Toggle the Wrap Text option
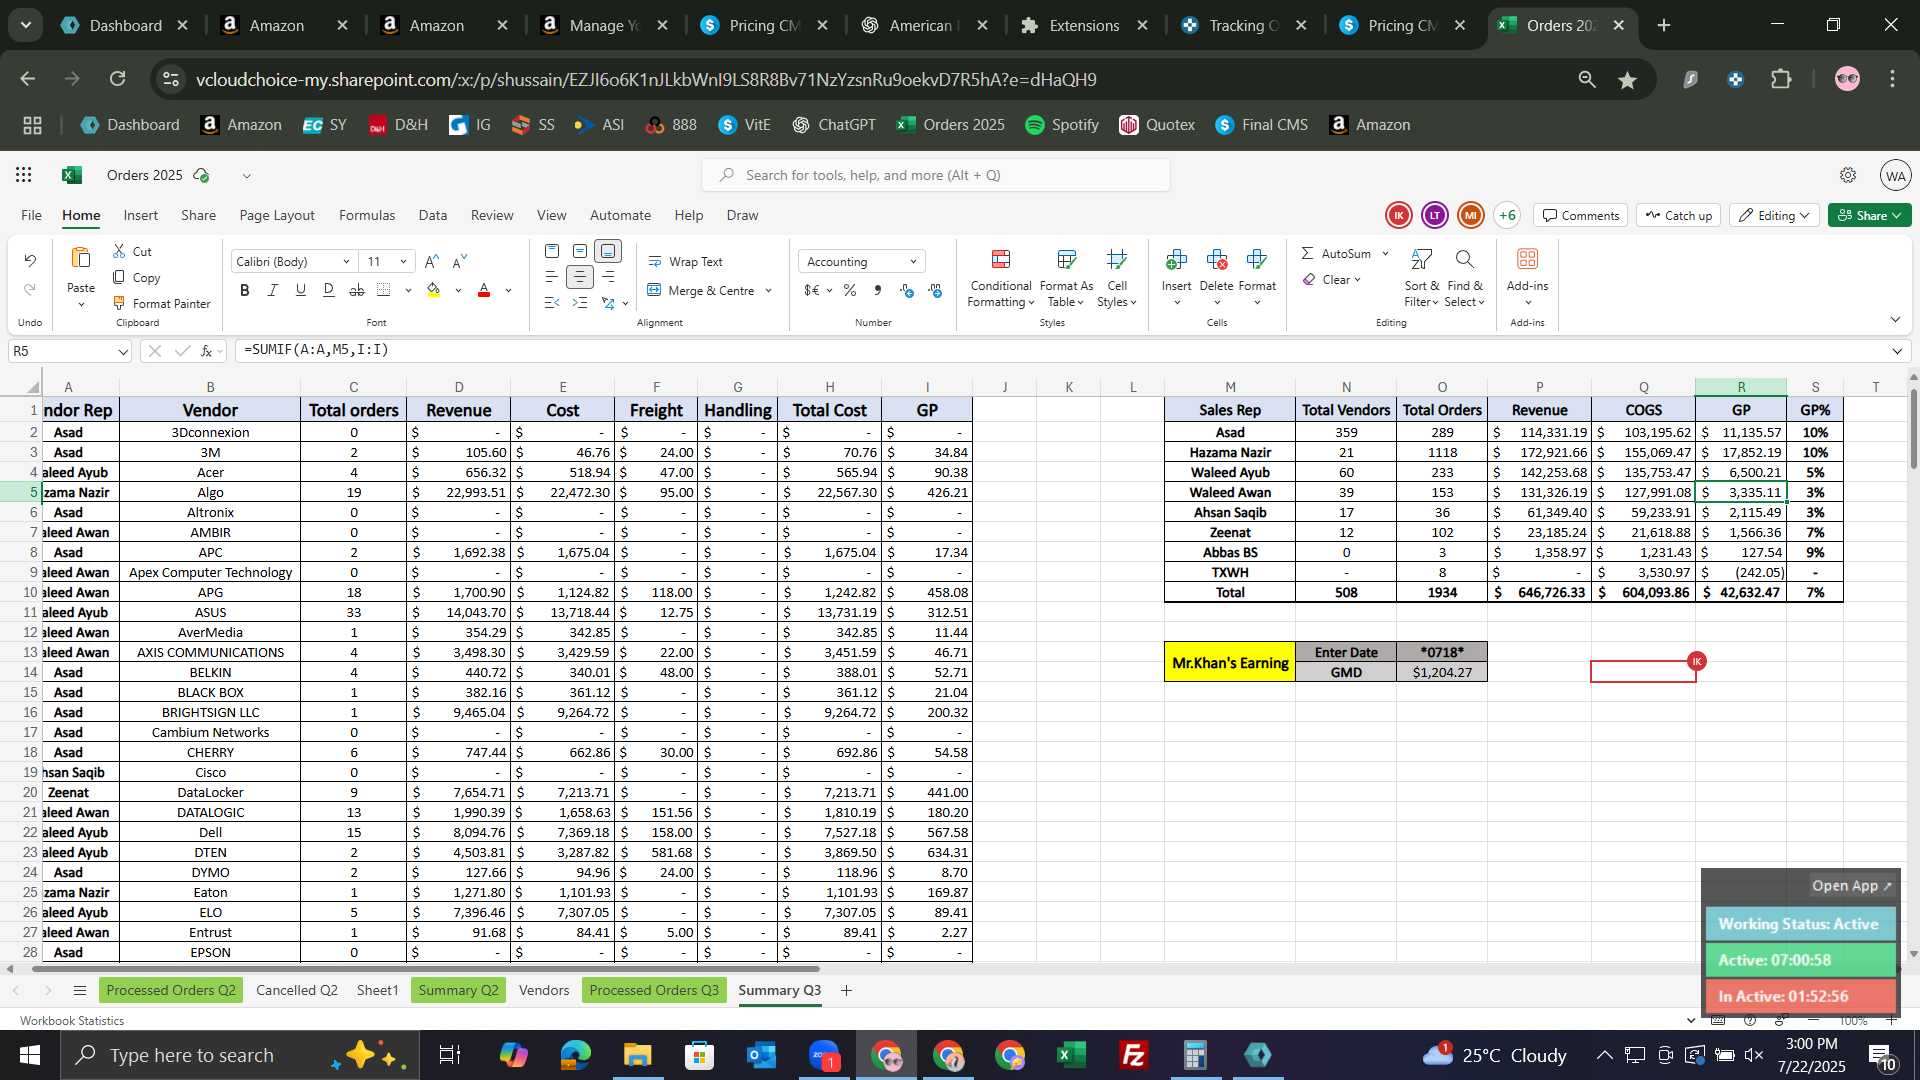The image size is (1920, 1080). point(686,261)
